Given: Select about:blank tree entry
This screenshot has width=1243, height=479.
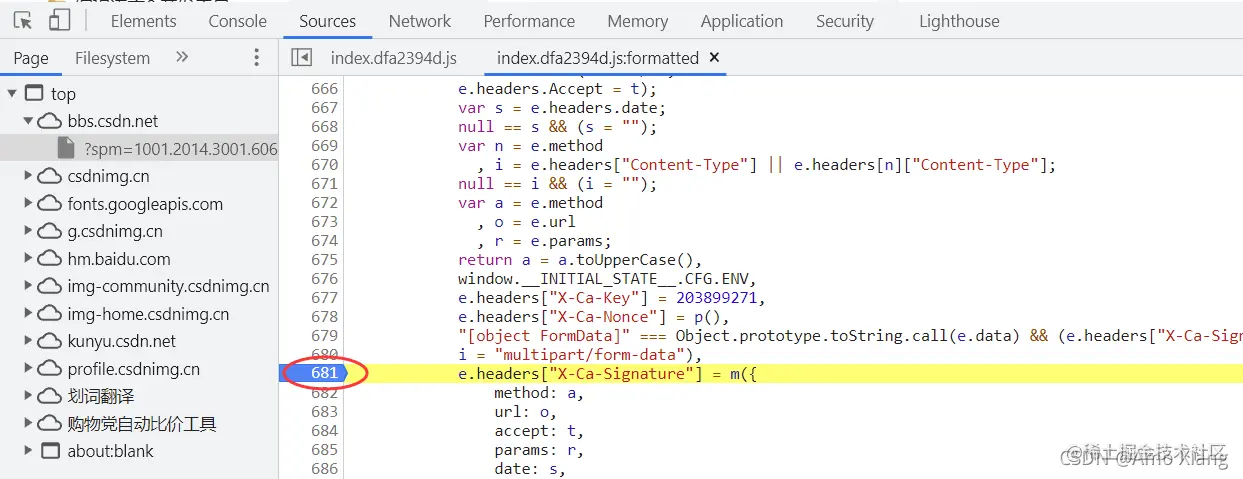Looking at the screenshot, I should coord(111,451).
